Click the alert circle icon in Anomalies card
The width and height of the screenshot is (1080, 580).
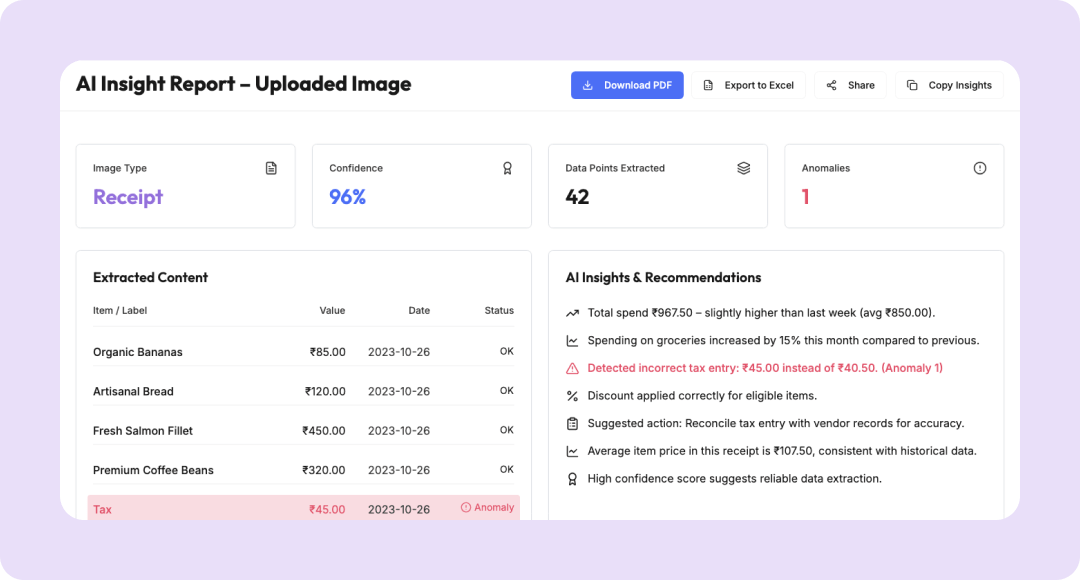coord(979,168)
